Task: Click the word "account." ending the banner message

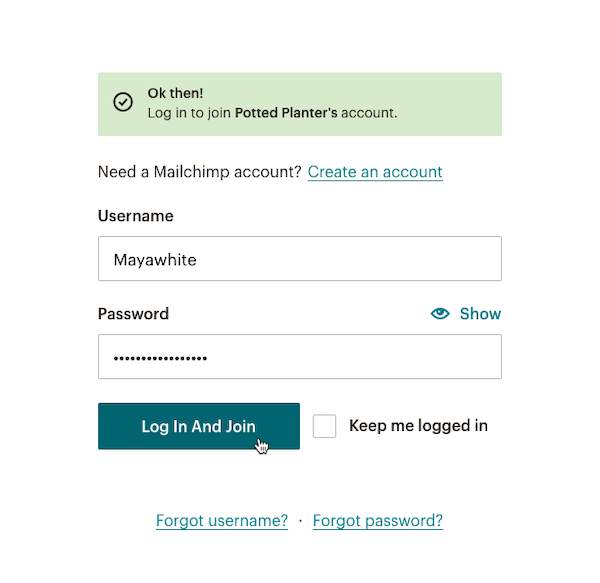Action: click(x=369, y=113)
